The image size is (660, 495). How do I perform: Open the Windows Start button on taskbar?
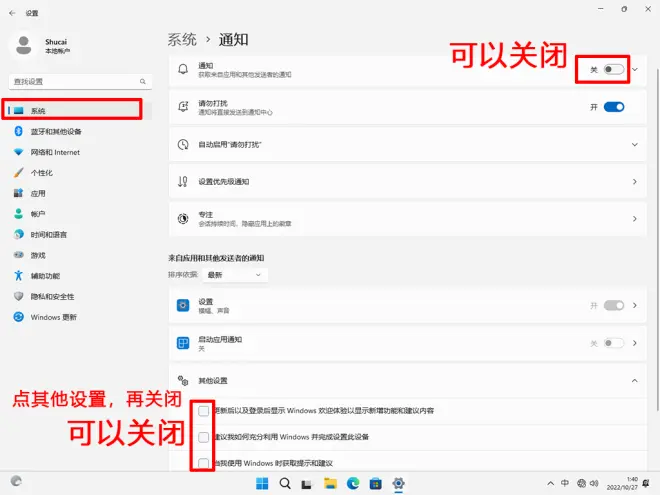point(262,483)
